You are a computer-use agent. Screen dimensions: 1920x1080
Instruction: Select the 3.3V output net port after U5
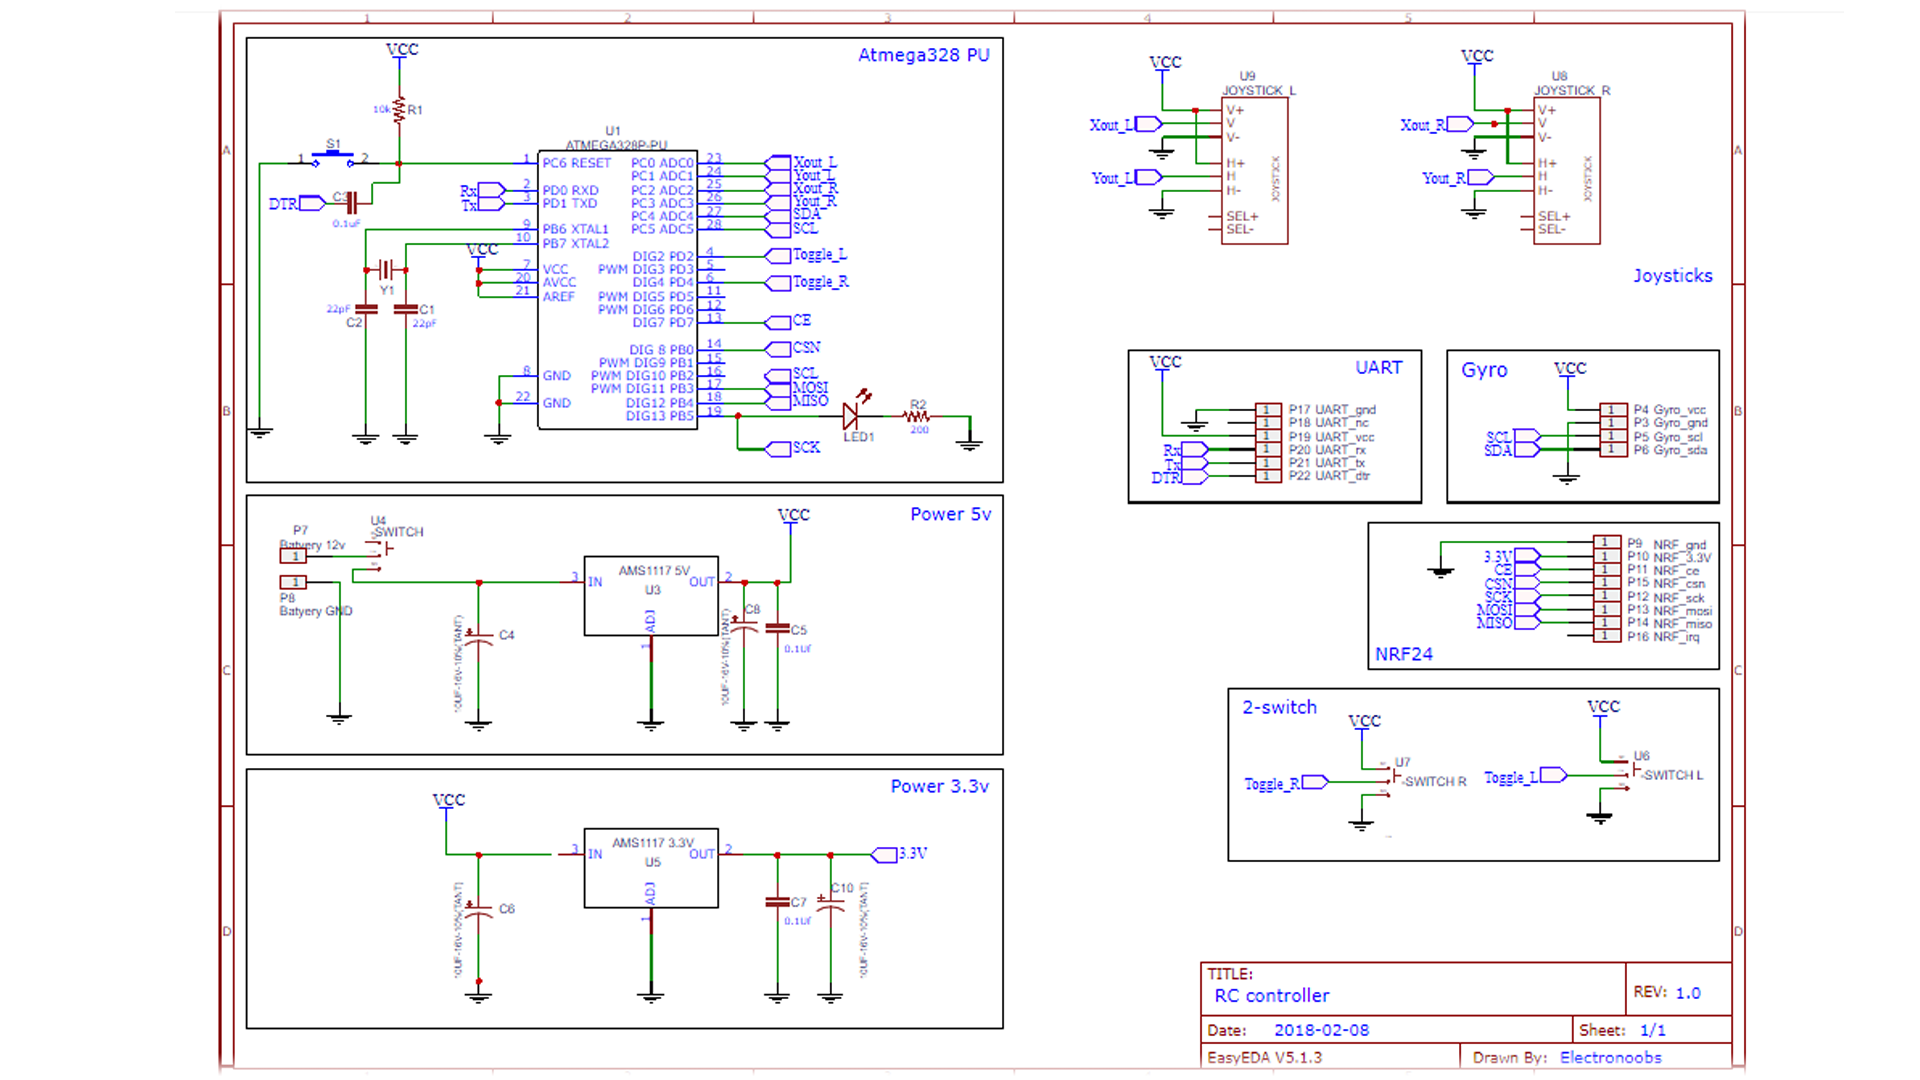[x=899, y=854]
